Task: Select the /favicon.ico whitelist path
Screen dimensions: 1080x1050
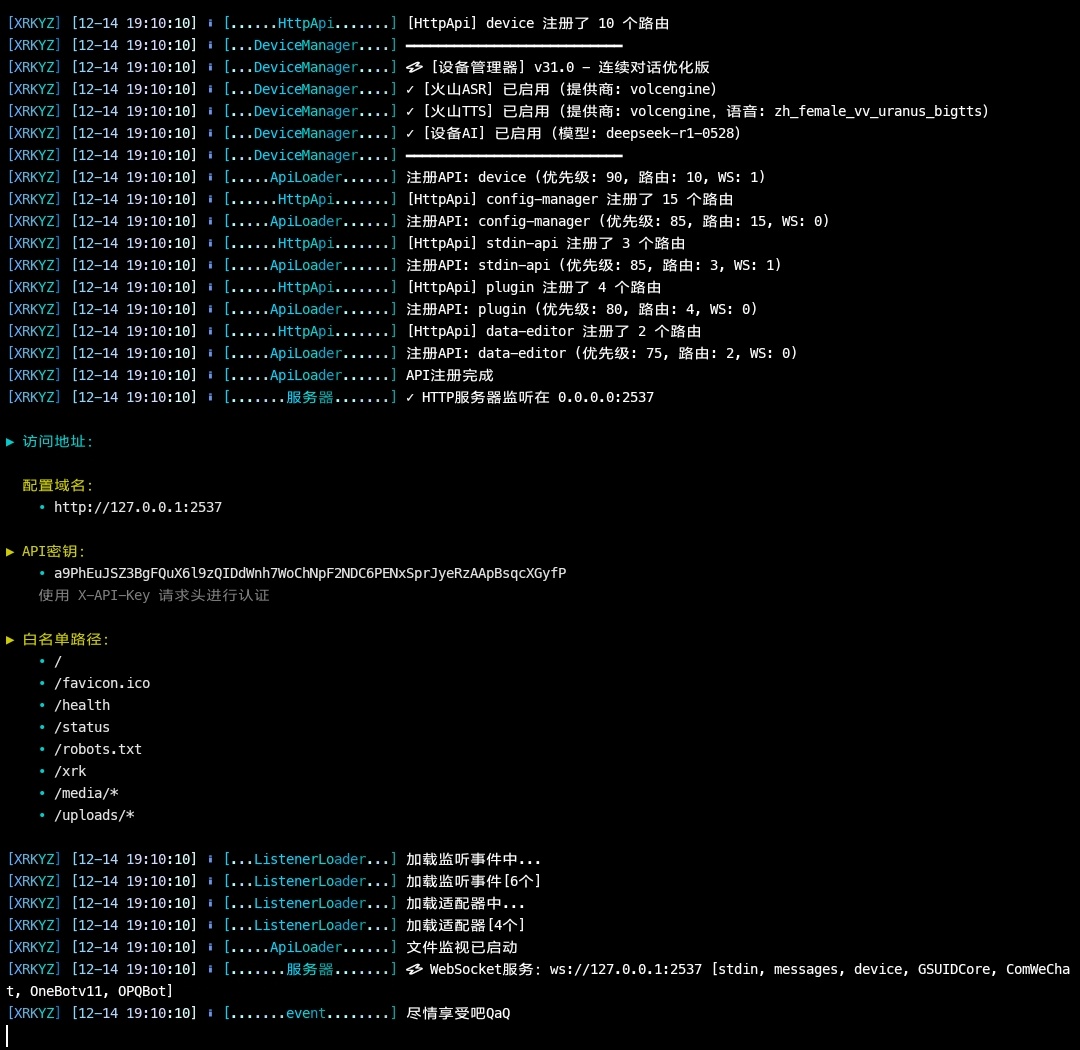Action: (x=102, y=683)
